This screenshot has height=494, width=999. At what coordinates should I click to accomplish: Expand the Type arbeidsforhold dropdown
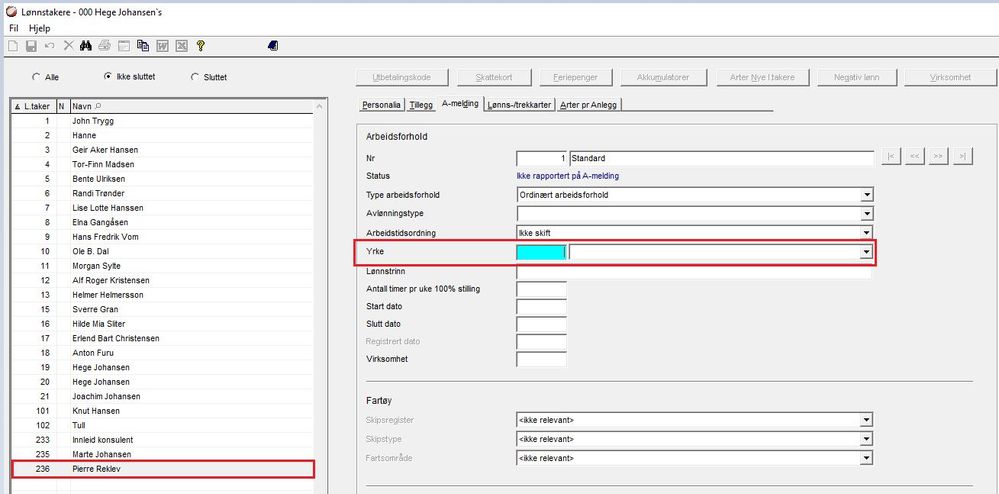coord(866,195)
